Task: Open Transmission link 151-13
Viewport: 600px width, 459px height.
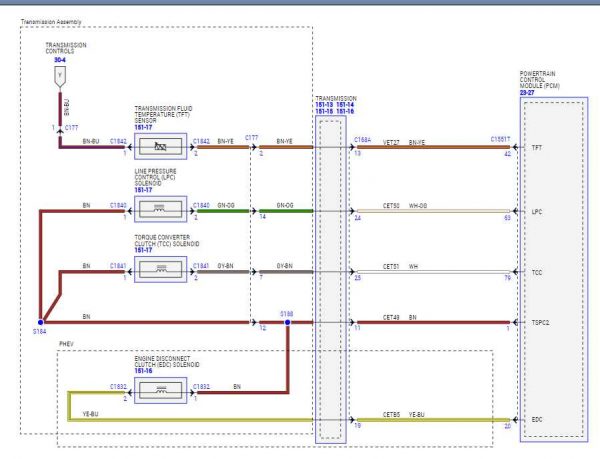Action: (x=324, y=105)
